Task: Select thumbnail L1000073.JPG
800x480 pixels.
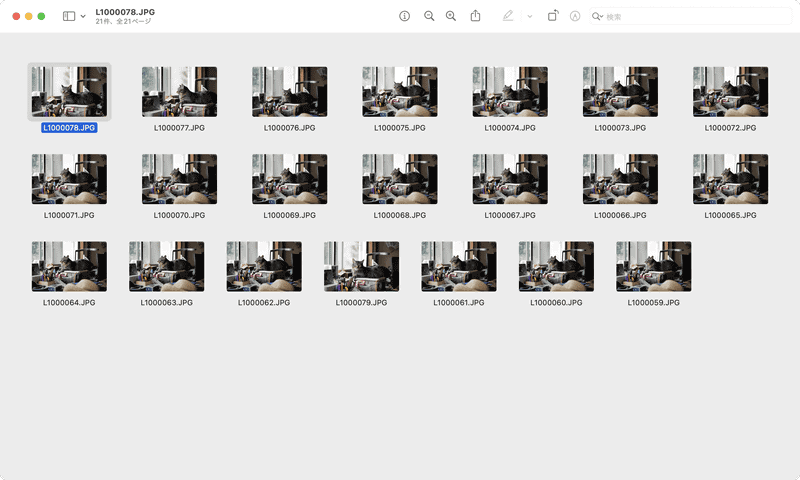Action: (x=620, y=92)
